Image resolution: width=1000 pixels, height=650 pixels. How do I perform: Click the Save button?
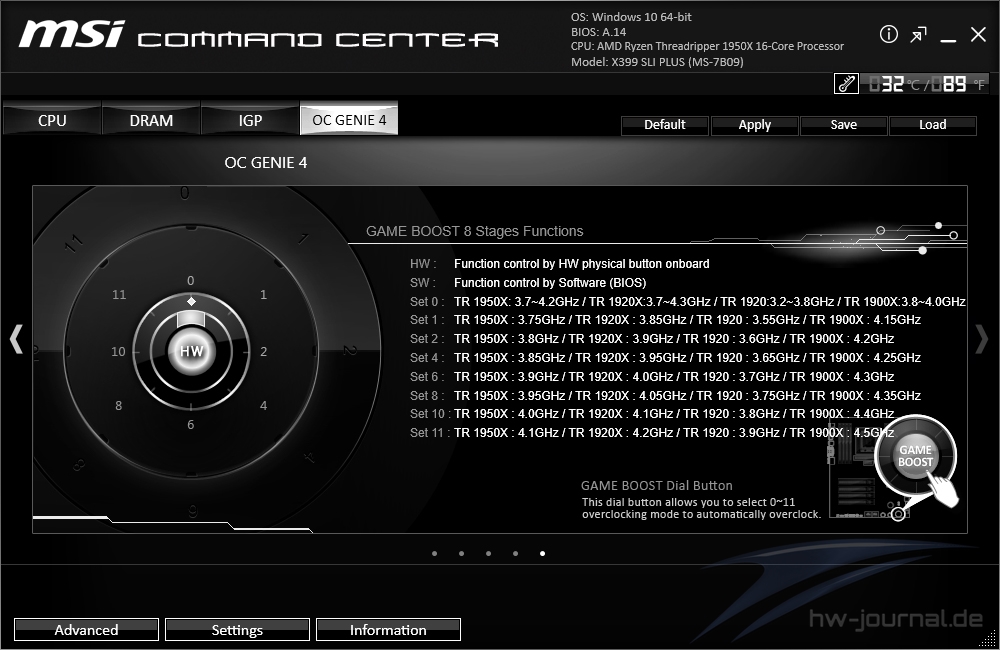[843, 125]
